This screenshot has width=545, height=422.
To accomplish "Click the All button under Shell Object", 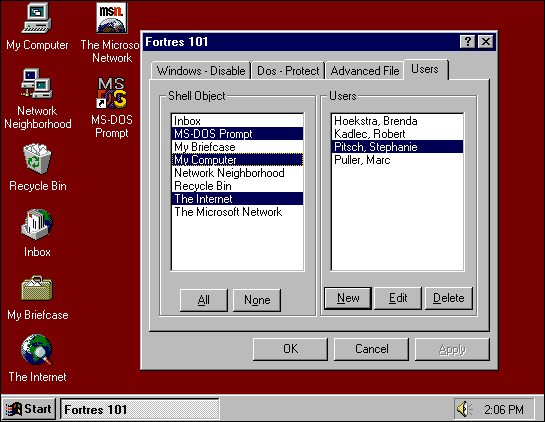I will coord(204,300).
